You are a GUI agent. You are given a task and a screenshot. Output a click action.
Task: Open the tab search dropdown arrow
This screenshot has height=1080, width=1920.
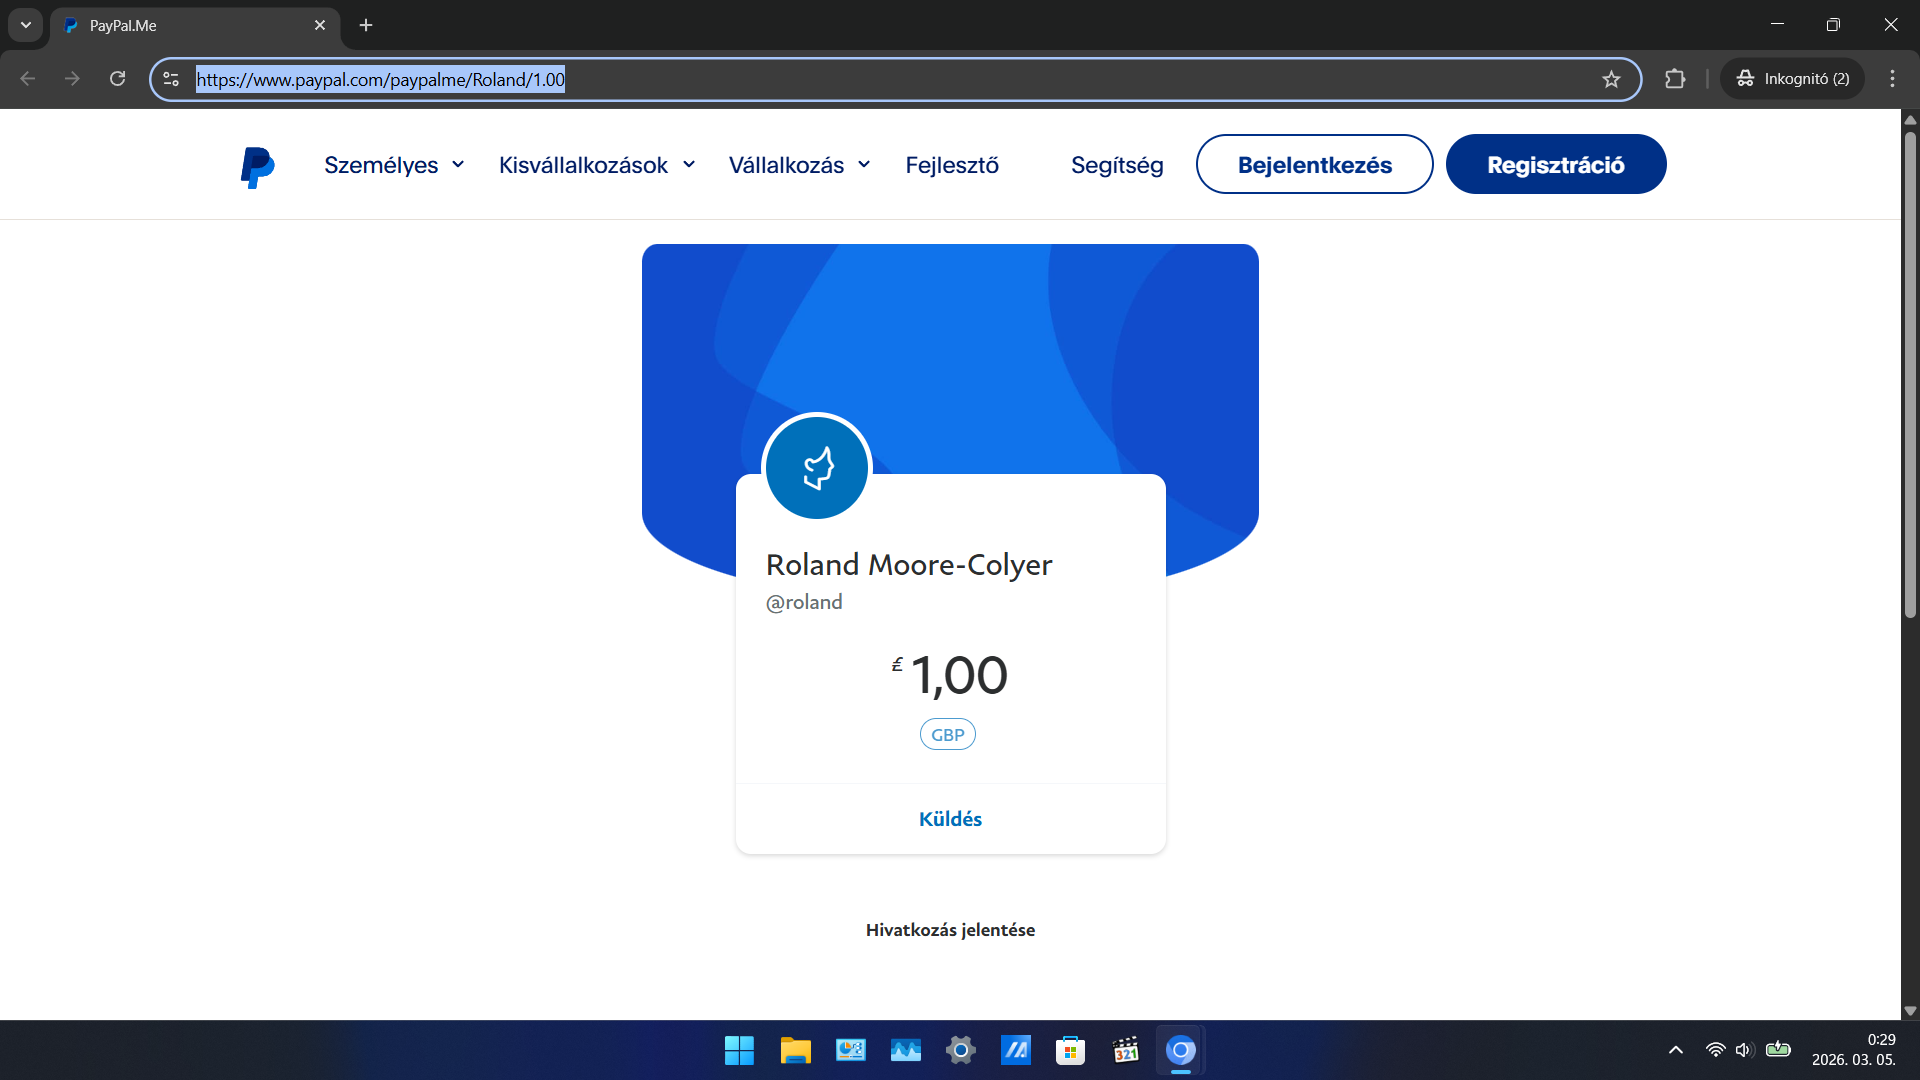click(26, 25)
